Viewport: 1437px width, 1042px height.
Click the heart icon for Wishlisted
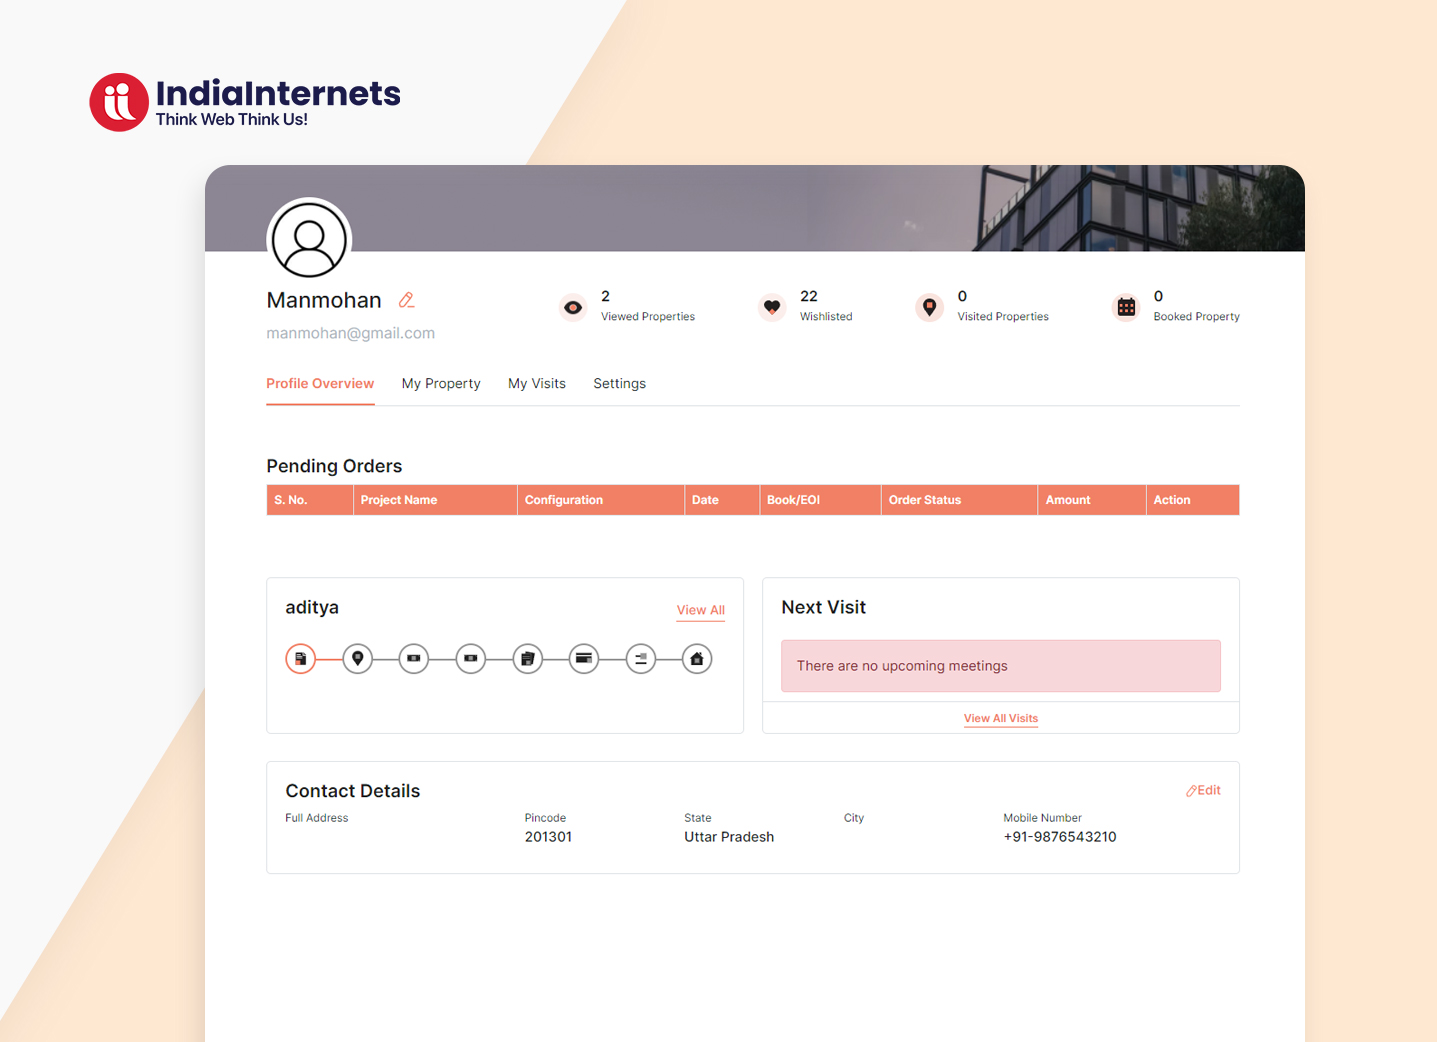pyautogui.click(x=772, y=307)
